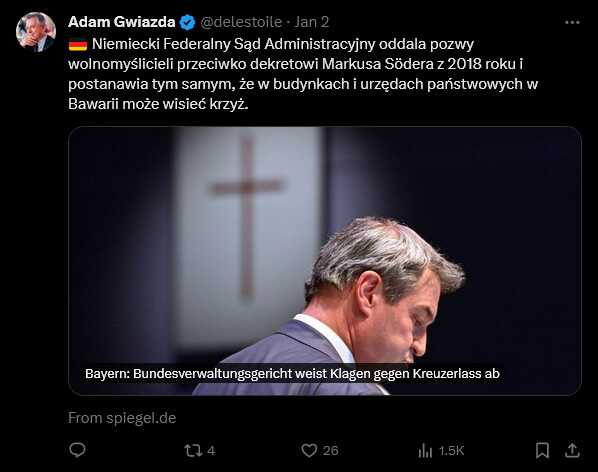
Task: Open the three-dot more options menu
Action: pyautogui.click(x=572, y=22)
